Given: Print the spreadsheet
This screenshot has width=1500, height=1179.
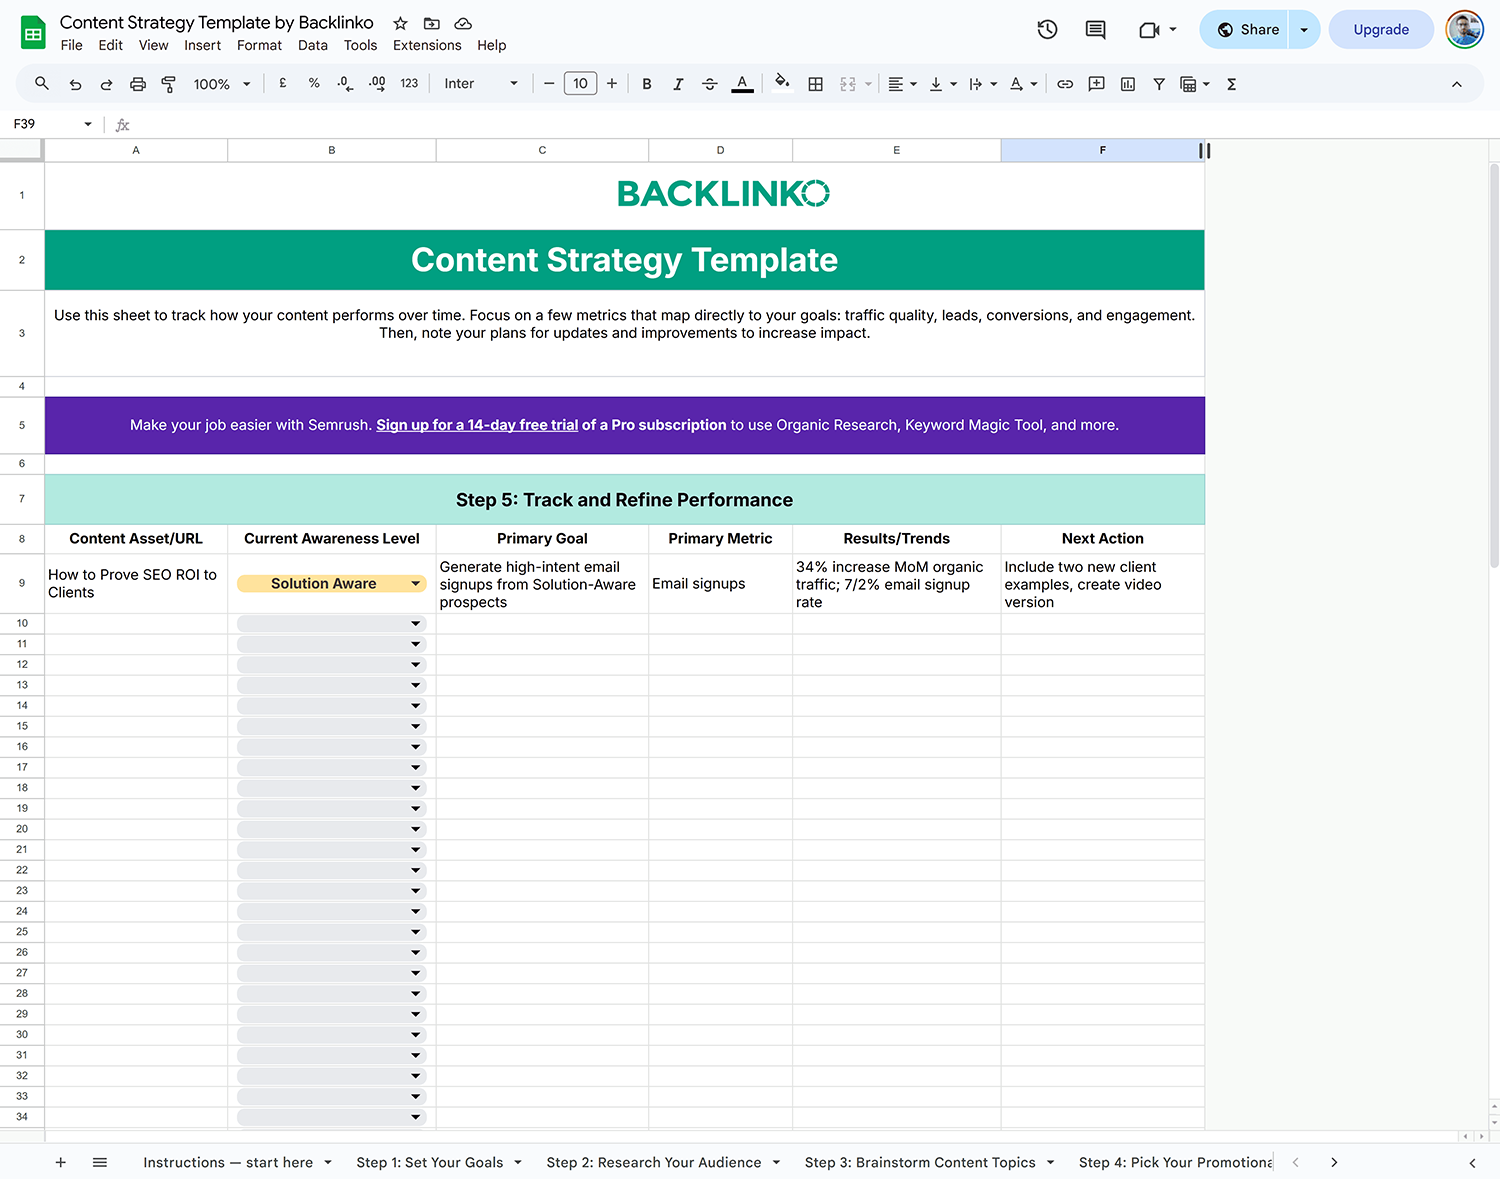Looking at the screenshot, I should pyautogui.click(x=138, y=85).
